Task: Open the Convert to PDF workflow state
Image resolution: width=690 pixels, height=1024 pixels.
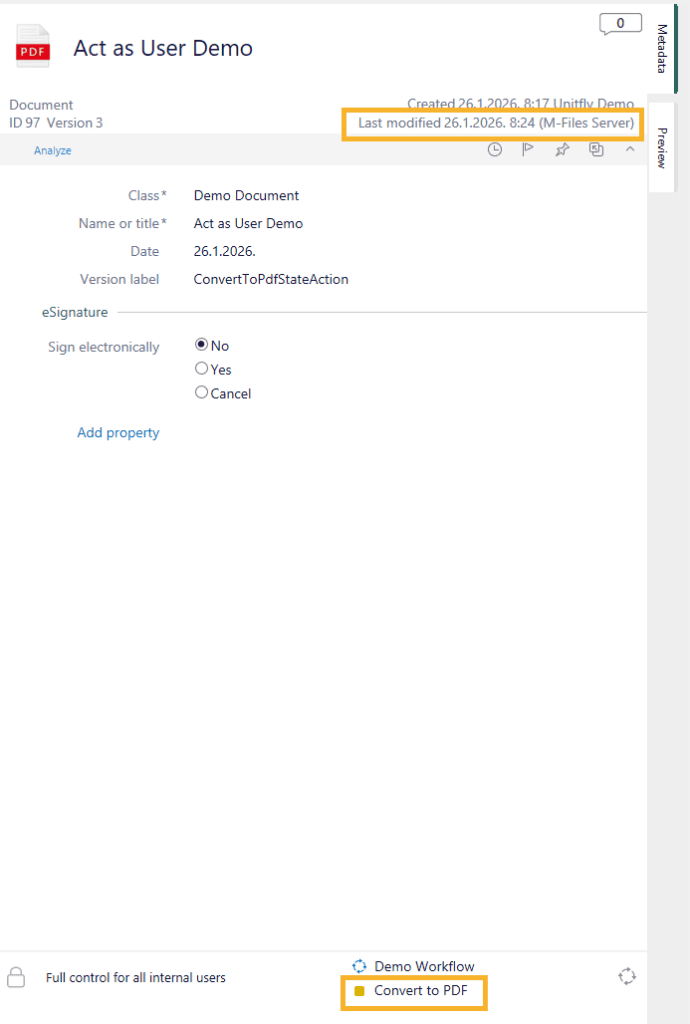Action: coord(419,991)
